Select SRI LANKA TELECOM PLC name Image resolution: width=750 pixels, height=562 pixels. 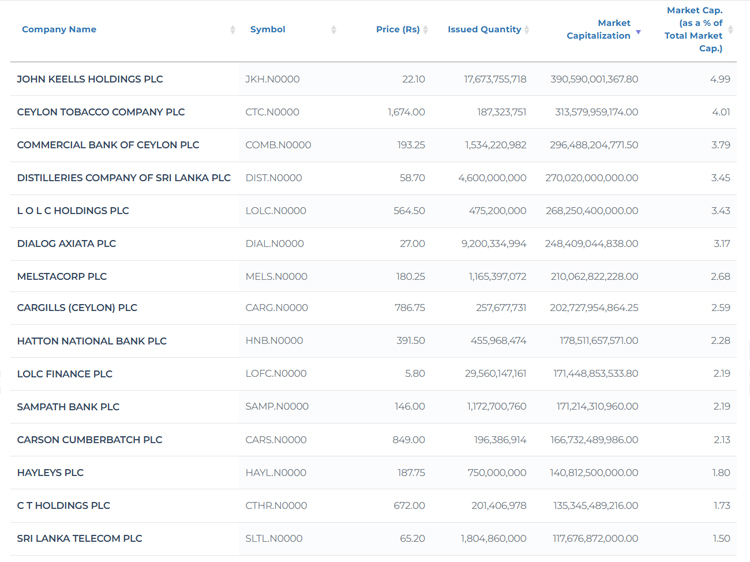pyautogui.click(x=79, y=539)
